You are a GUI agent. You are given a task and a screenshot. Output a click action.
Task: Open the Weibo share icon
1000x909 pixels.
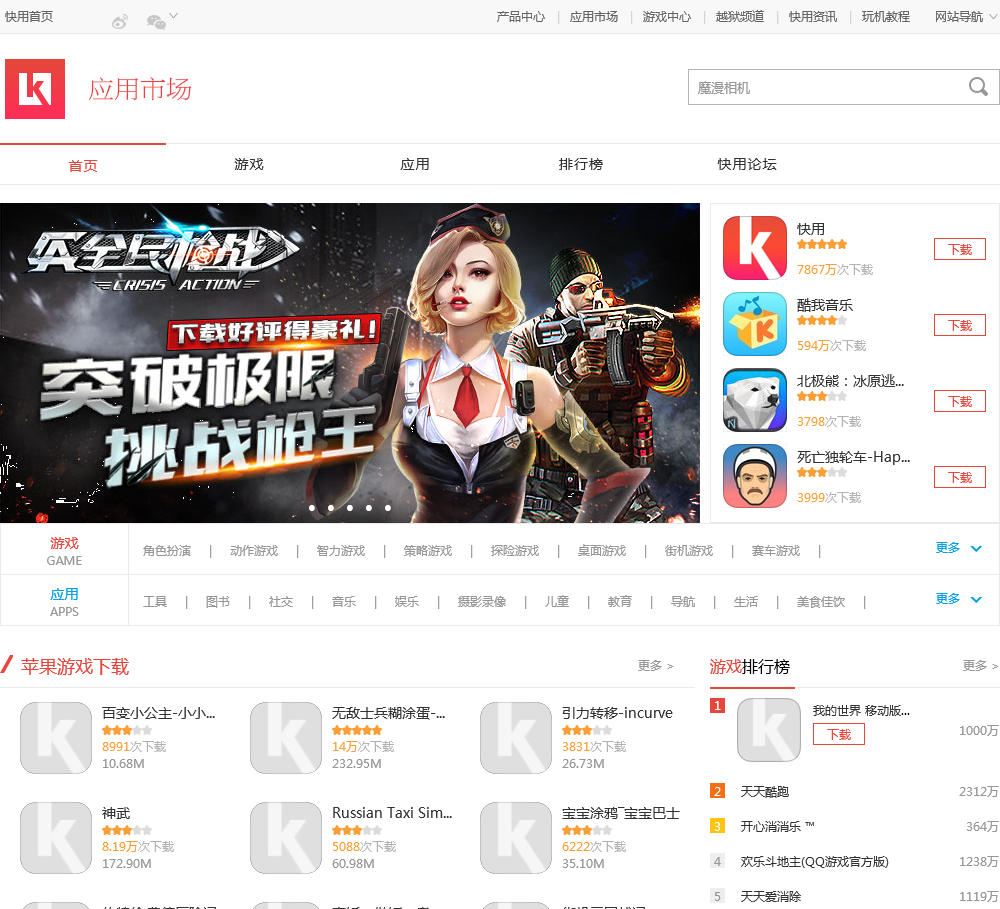pyautogui.click(x=120, y=22)
